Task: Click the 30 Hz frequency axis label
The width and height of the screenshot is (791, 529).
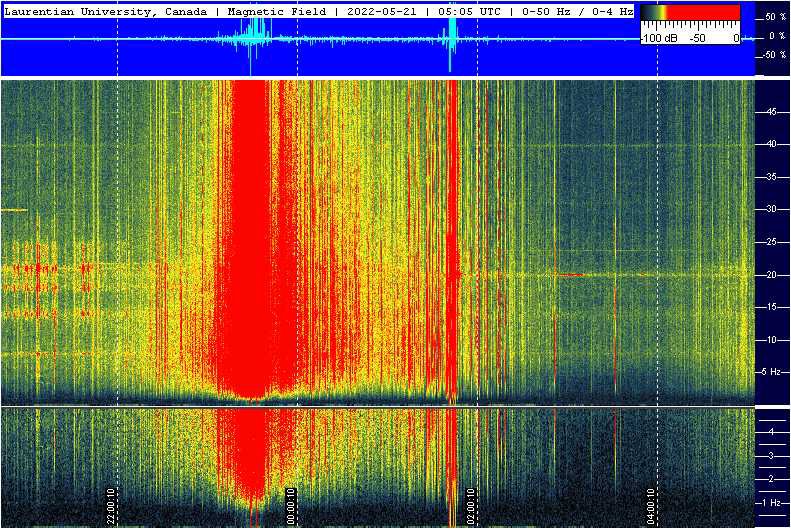Action: pyautogui.click(x=771, y=210)
